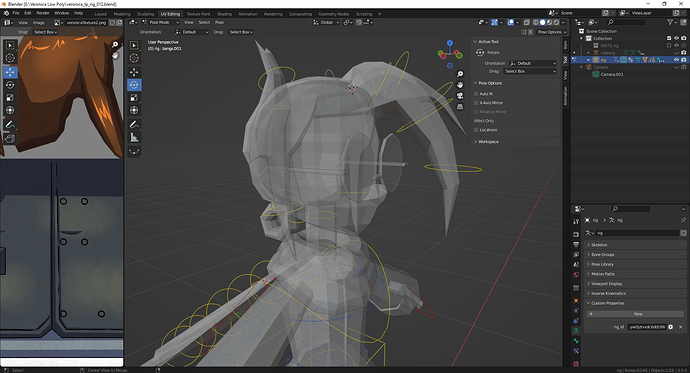690x373 pixels.
Task: Click the zoom magnifier in the 3D viewport
Action: click(460, 74)
